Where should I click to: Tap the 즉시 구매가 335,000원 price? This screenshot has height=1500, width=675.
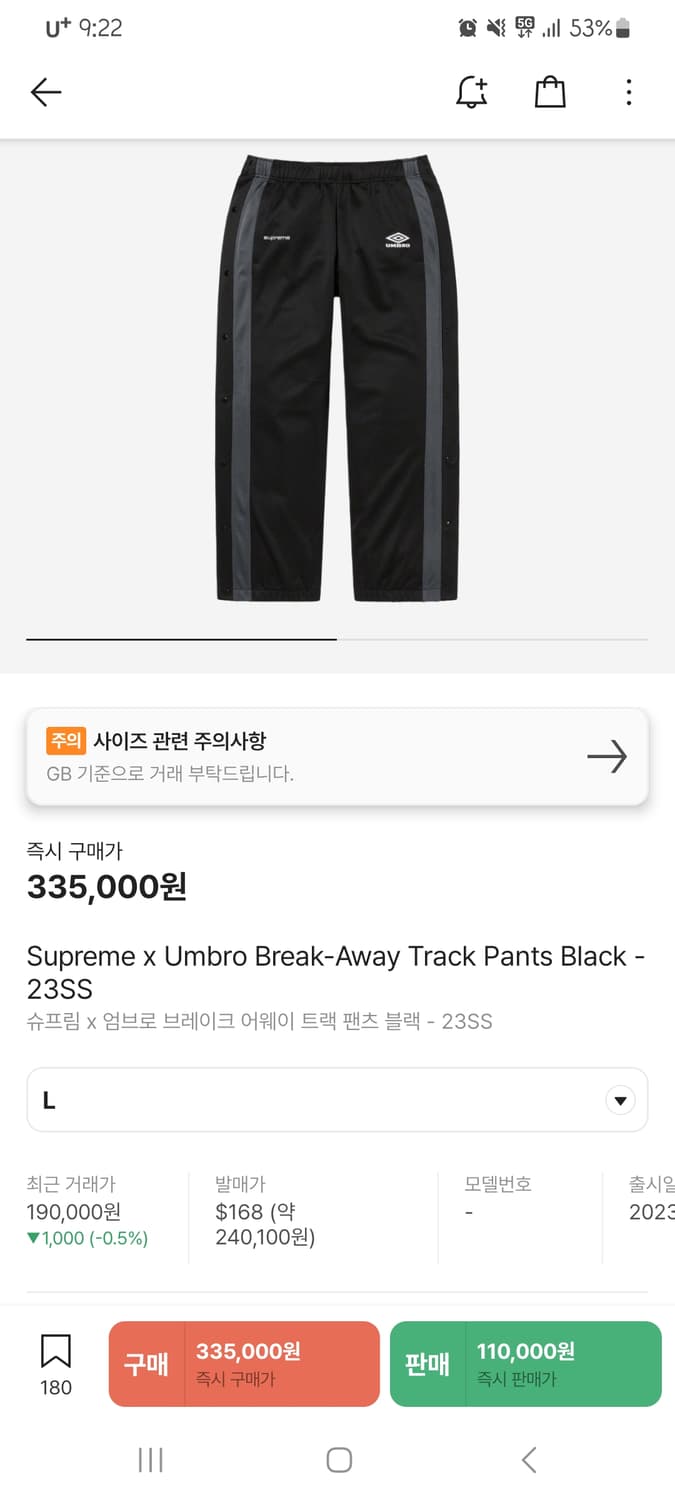[x=107, y=886]
